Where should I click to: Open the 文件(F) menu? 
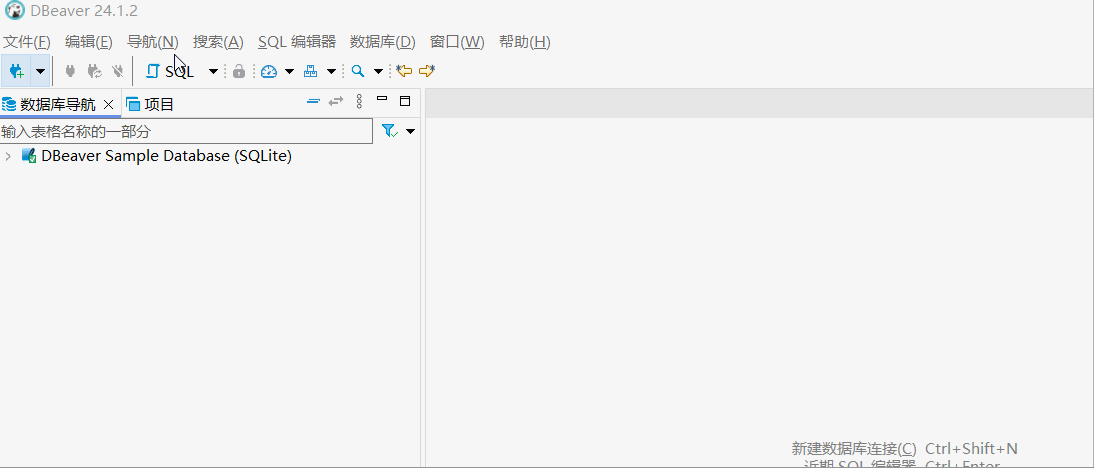tap(27, 42)
